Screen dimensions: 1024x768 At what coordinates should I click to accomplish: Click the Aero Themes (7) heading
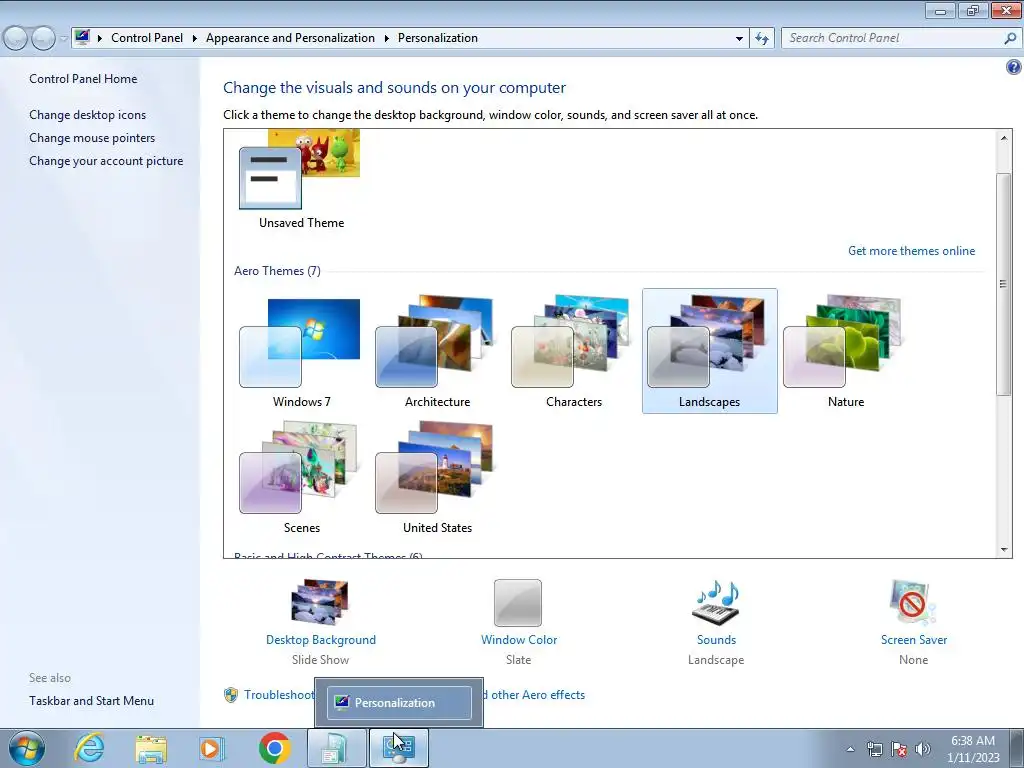click(277, 271)
